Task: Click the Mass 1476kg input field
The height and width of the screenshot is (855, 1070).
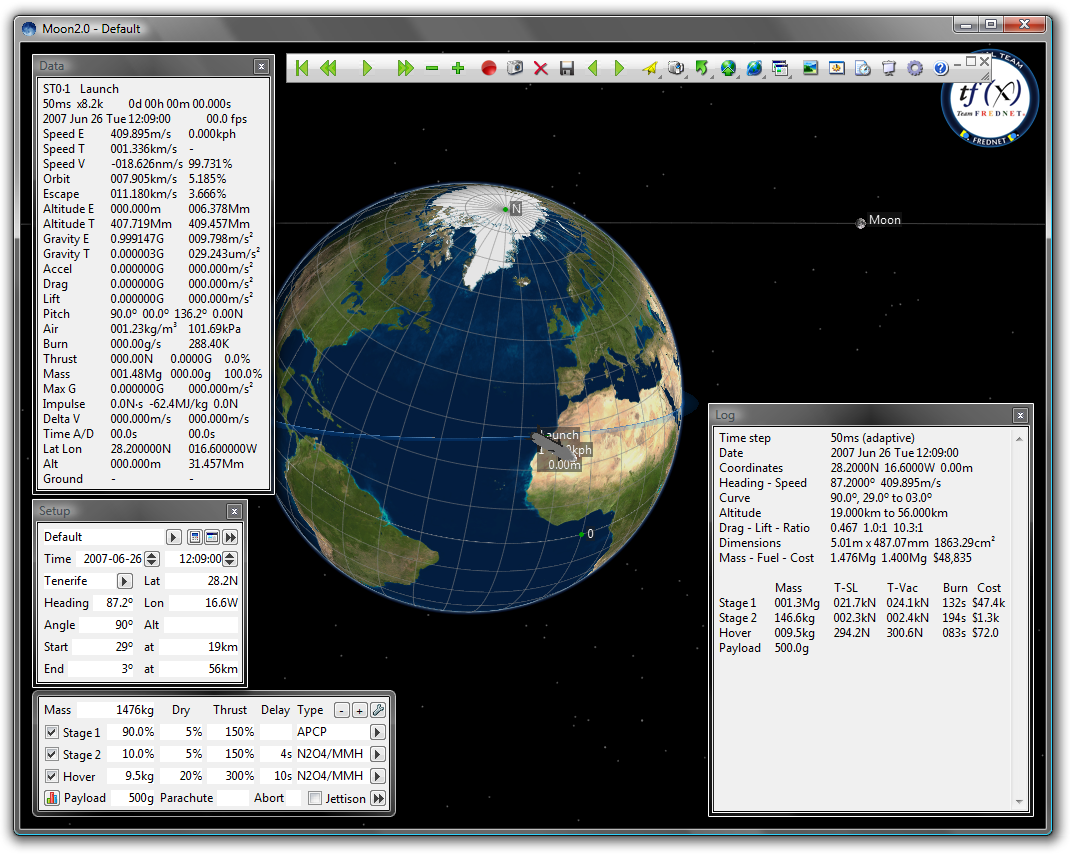Action: [117, 710]
